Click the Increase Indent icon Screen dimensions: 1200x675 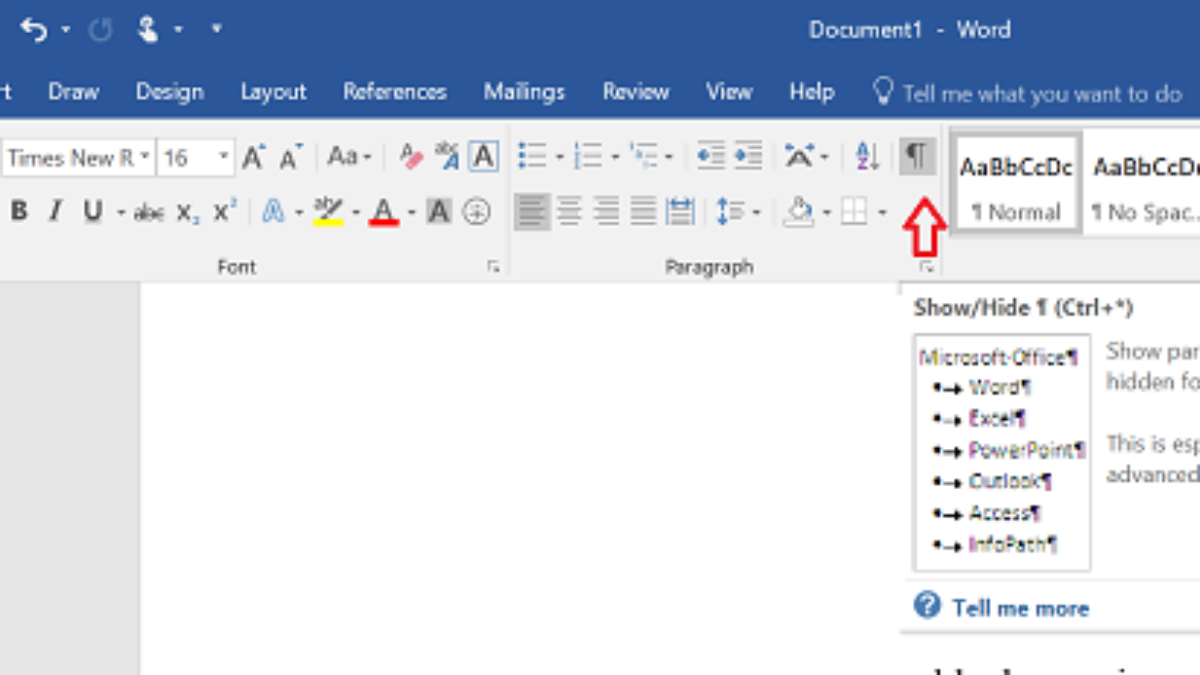[748, 156]
